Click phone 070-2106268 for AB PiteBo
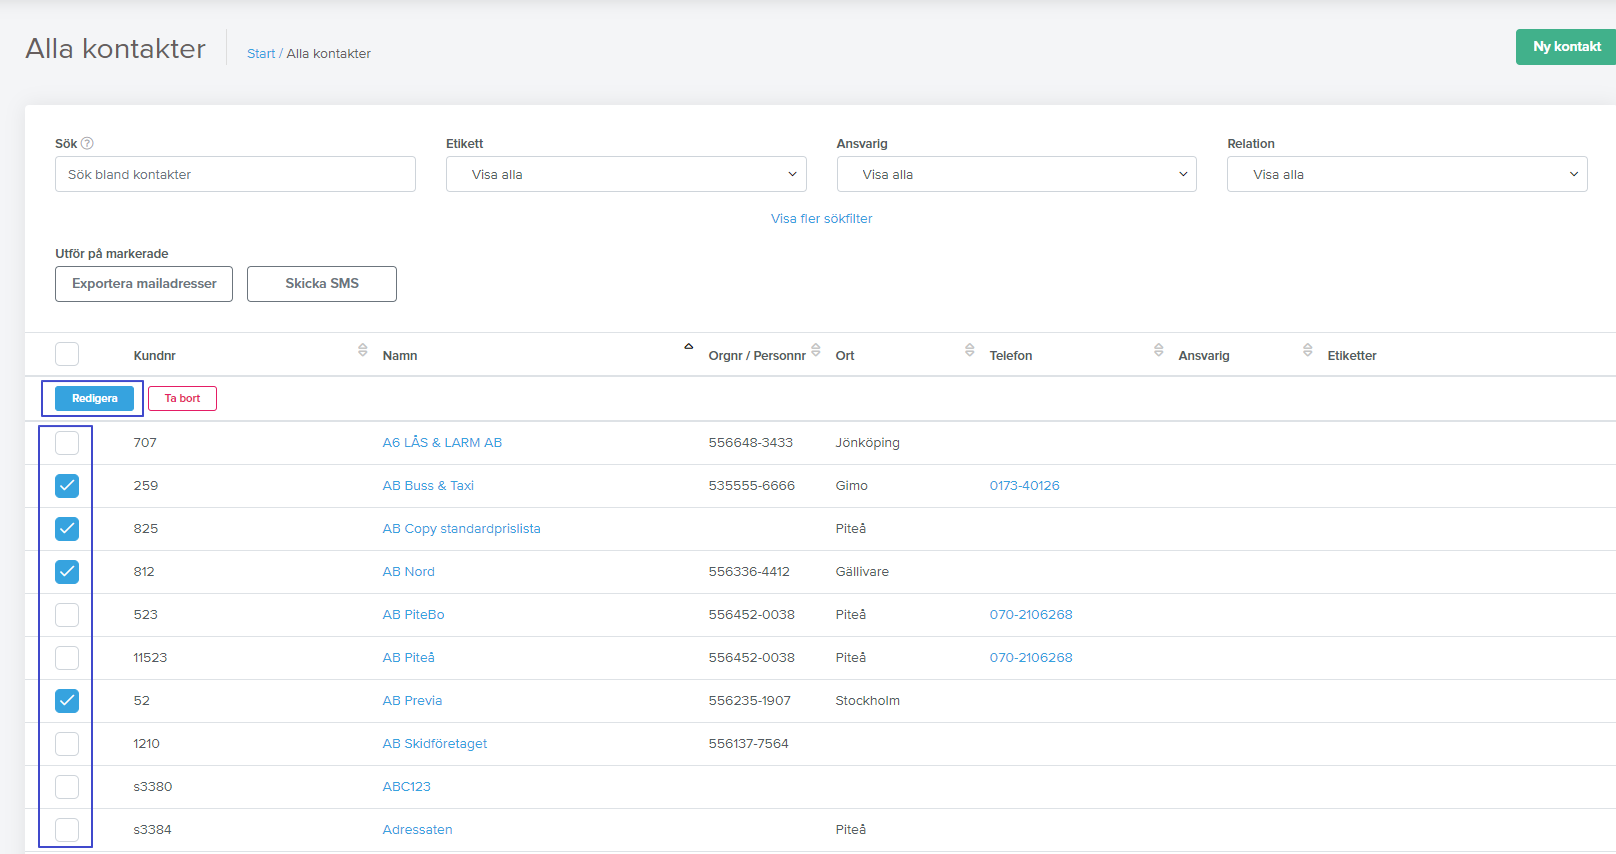Image resolution: width=1616 pixels, height=854 pixels. point(1031,615)
